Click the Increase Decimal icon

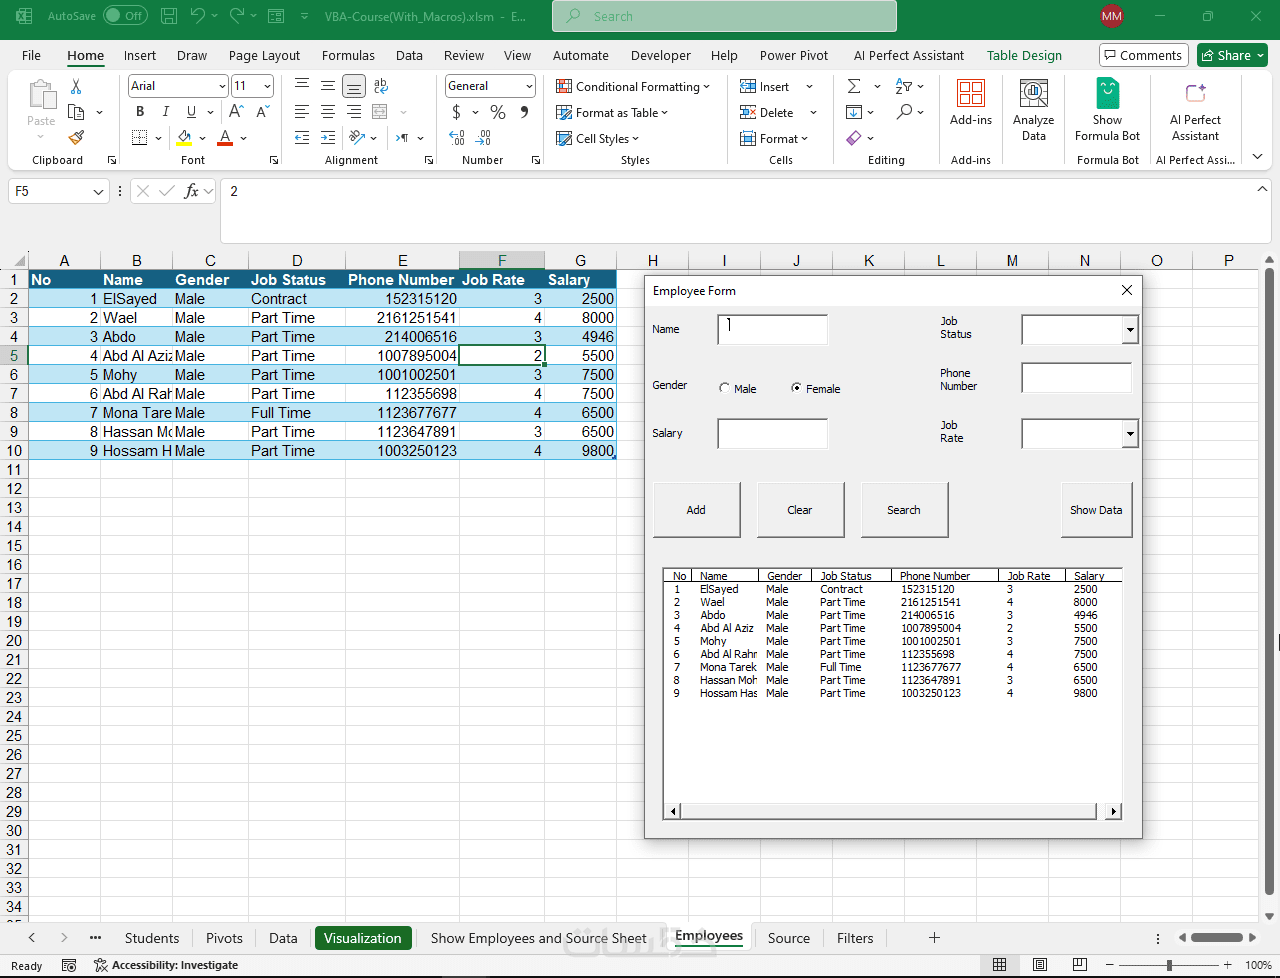pos(457,138)
